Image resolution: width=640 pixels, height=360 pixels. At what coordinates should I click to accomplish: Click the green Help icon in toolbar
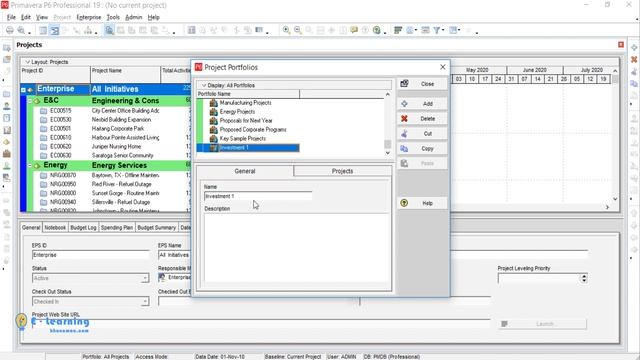(377, 30)
